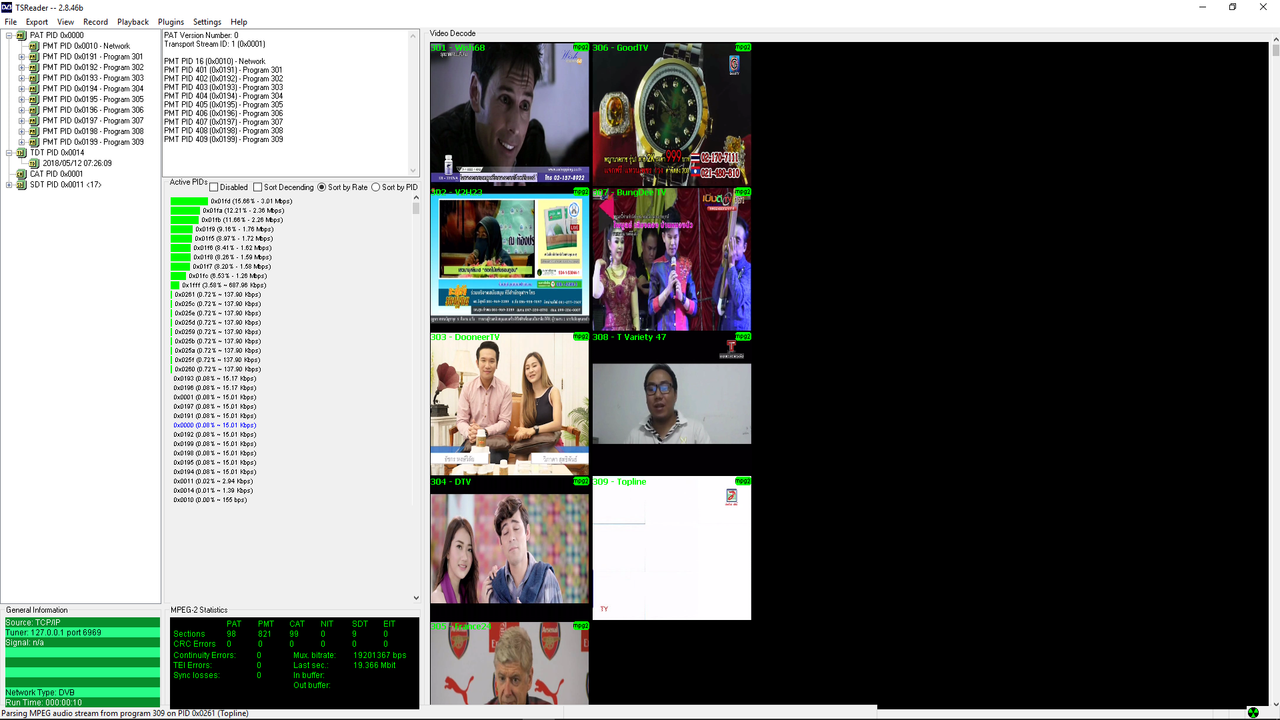Click scroll-down arrow of Active PIDs list
Viewport: 1280px width, 720px height.
click(x=416, y=599)
